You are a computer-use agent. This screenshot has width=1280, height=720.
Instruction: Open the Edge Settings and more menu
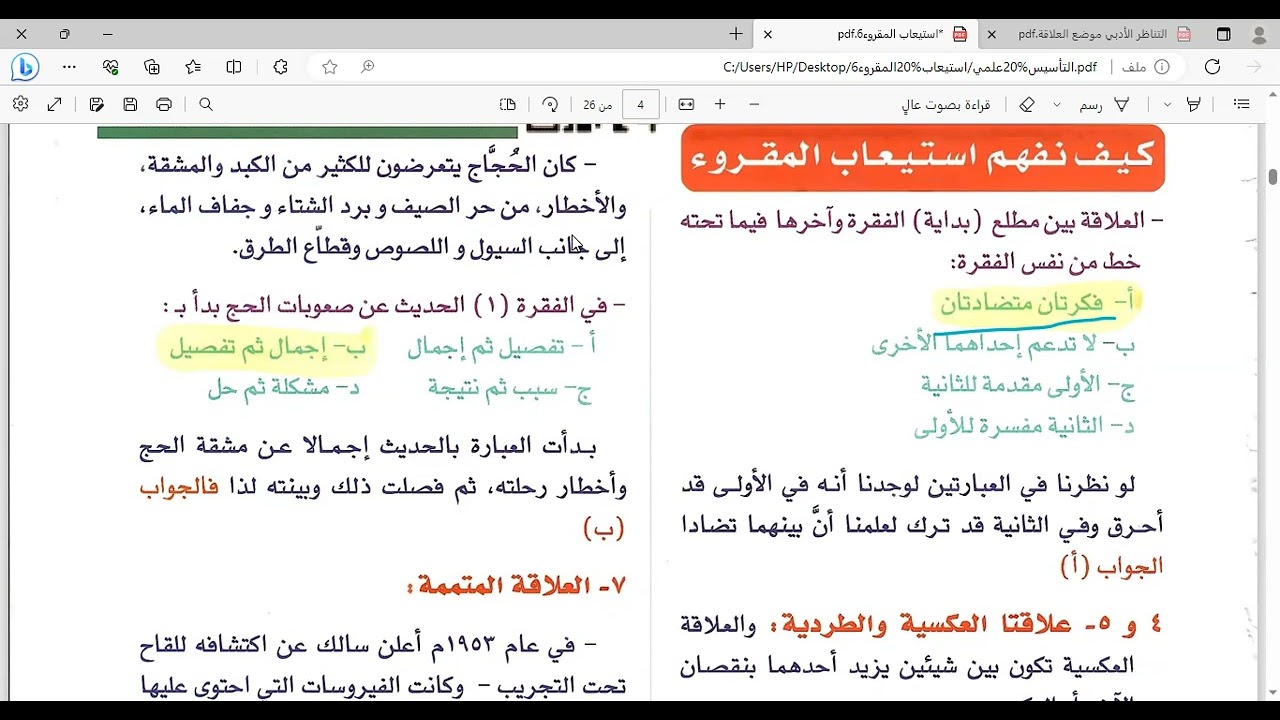[69, 67]
